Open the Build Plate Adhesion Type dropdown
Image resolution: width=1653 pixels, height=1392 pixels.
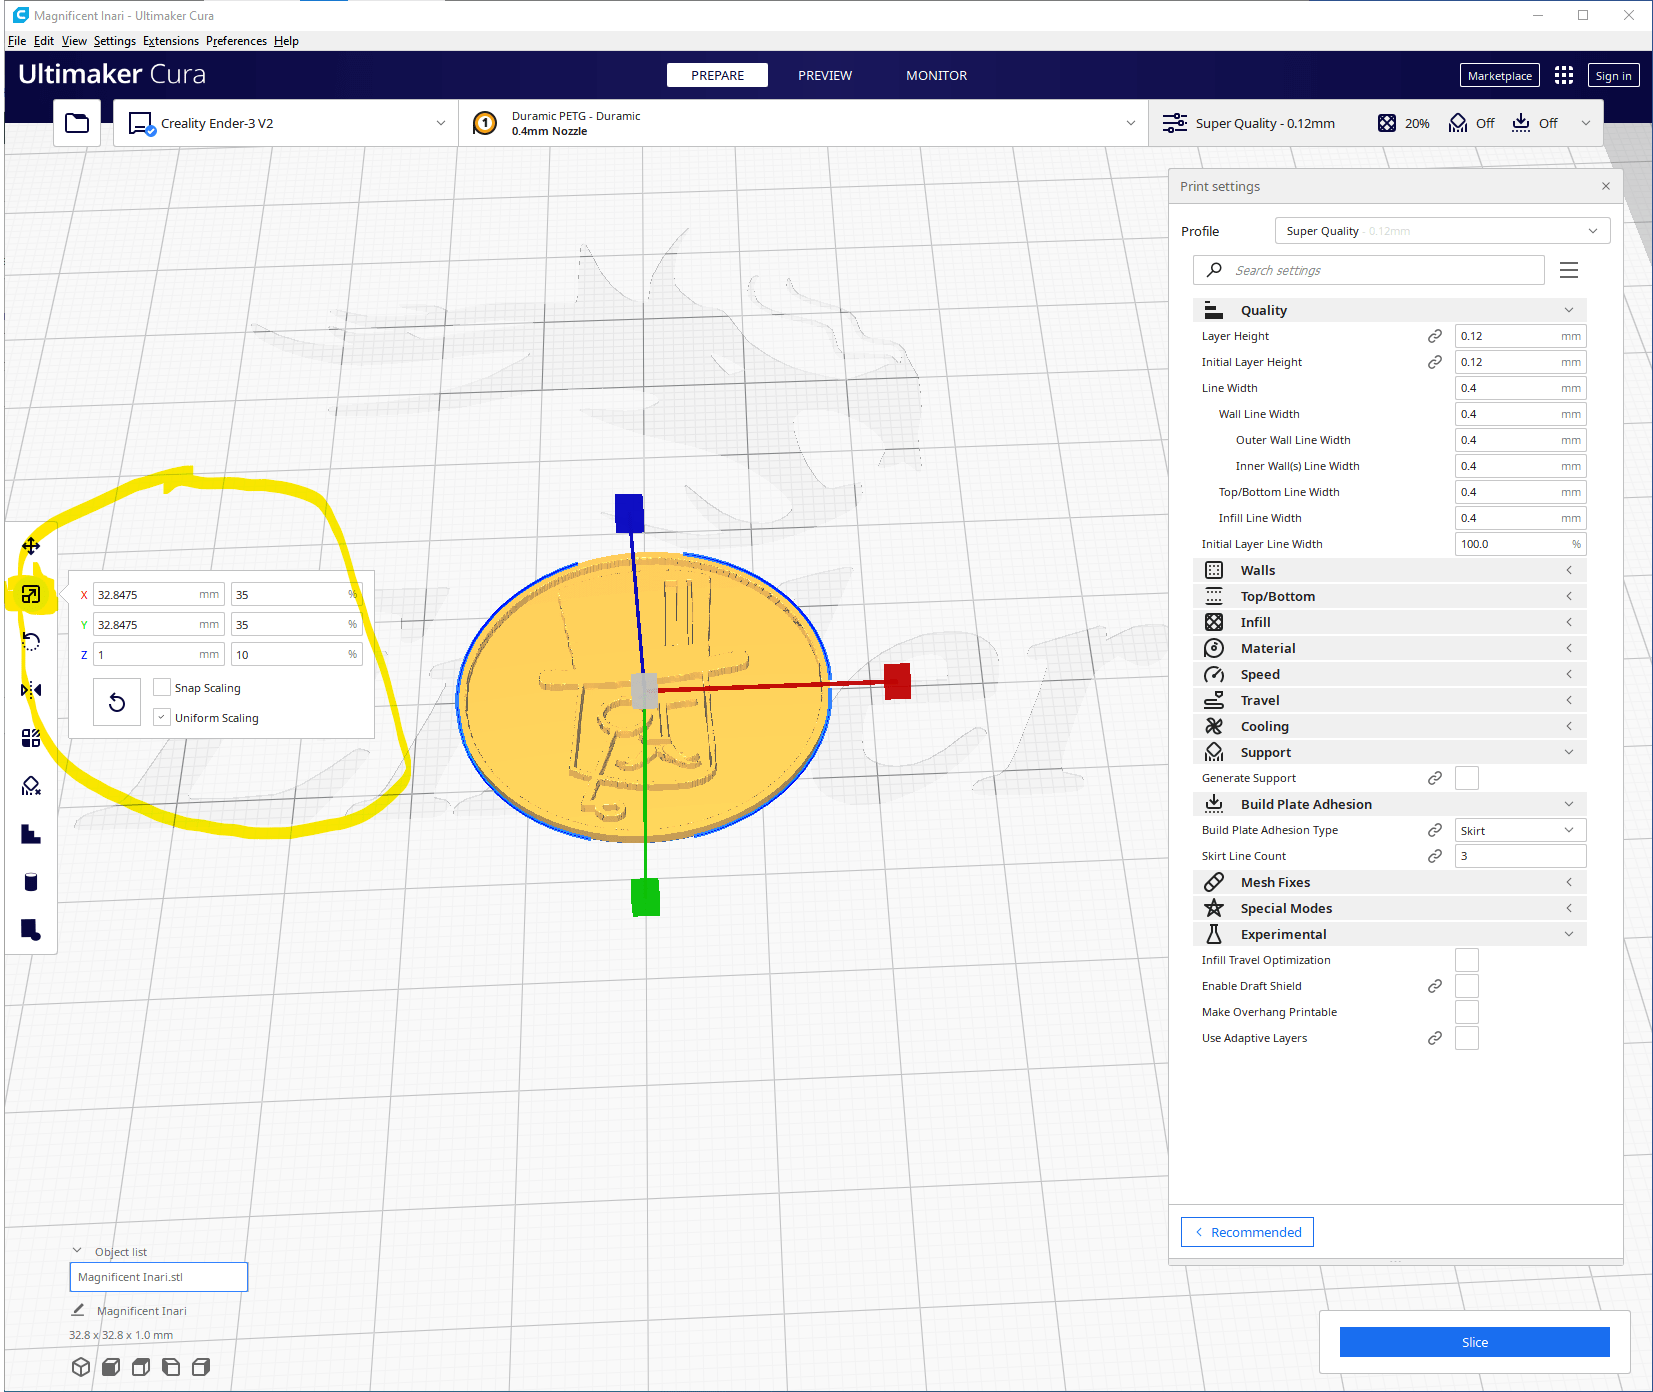point(1519,830)
